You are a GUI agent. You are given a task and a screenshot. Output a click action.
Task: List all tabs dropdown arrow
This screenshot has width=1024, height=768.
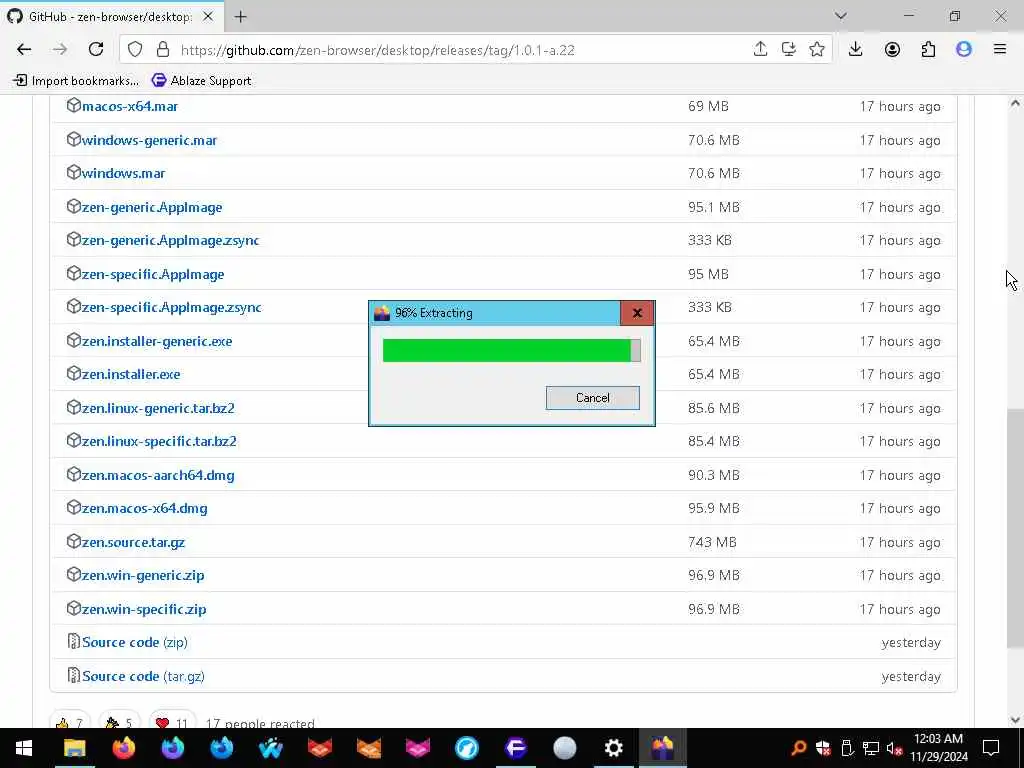pyautogui.click(x=840, y=16)
